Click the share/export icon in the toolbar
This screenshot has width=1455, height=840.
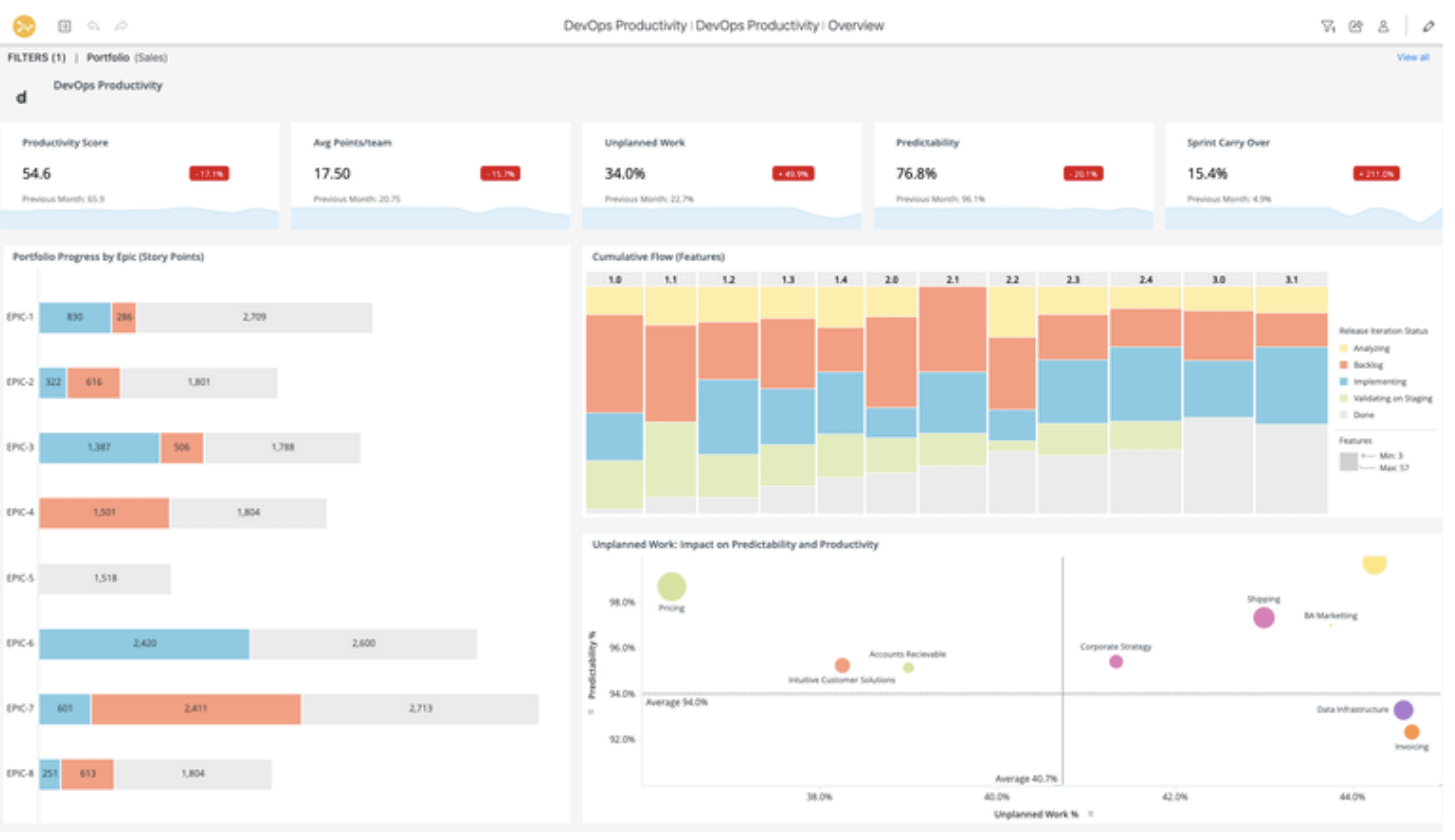coord(1357,26)
